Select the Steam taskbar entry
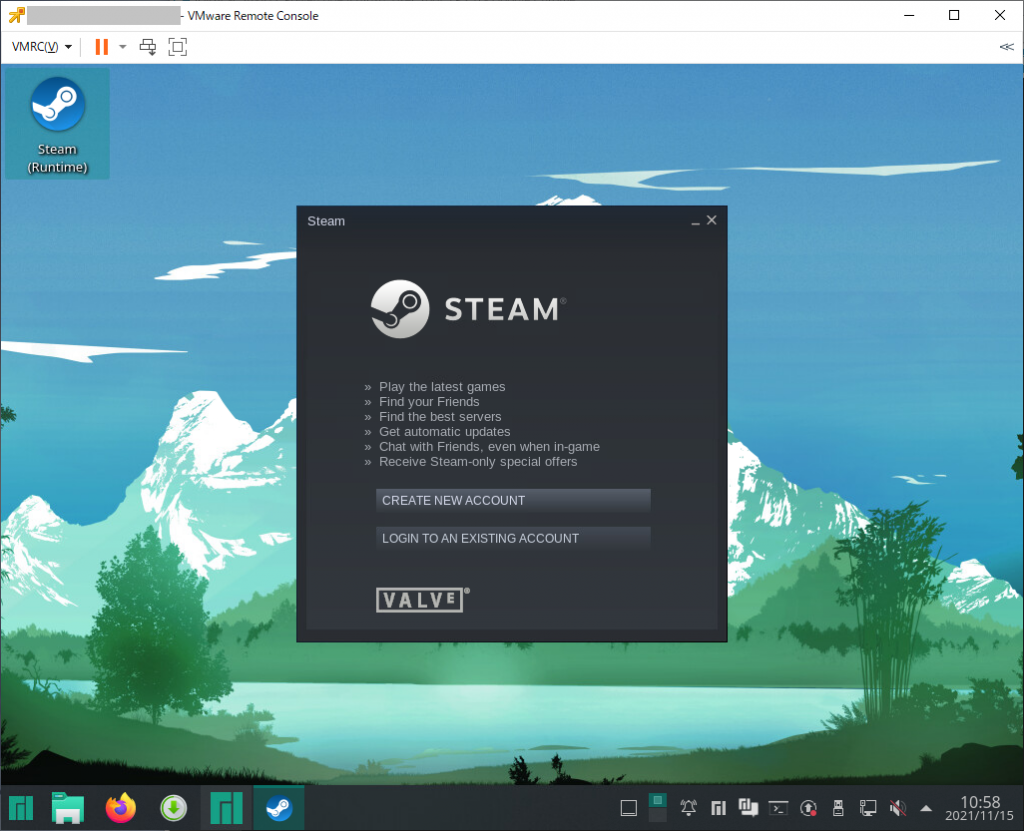Image resolution: width=1024 pixels, height=831 pixels. click(x=279, y=808)
